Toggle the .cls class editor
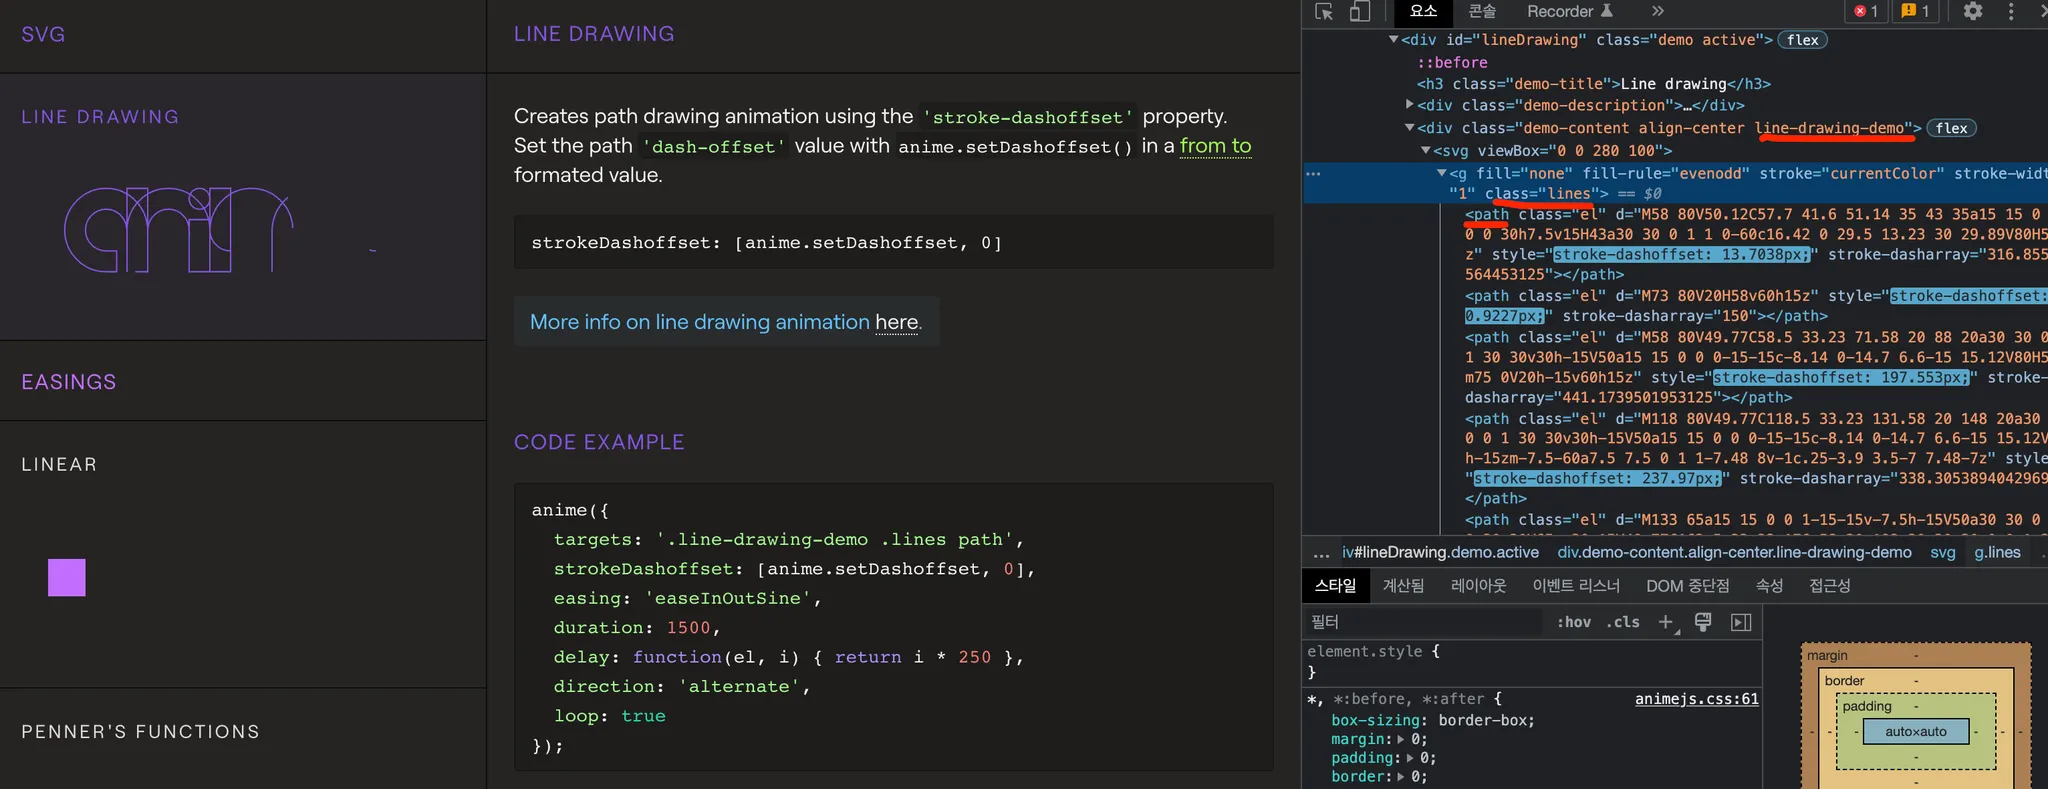The image size is (2048, 789). [1623, 622]
